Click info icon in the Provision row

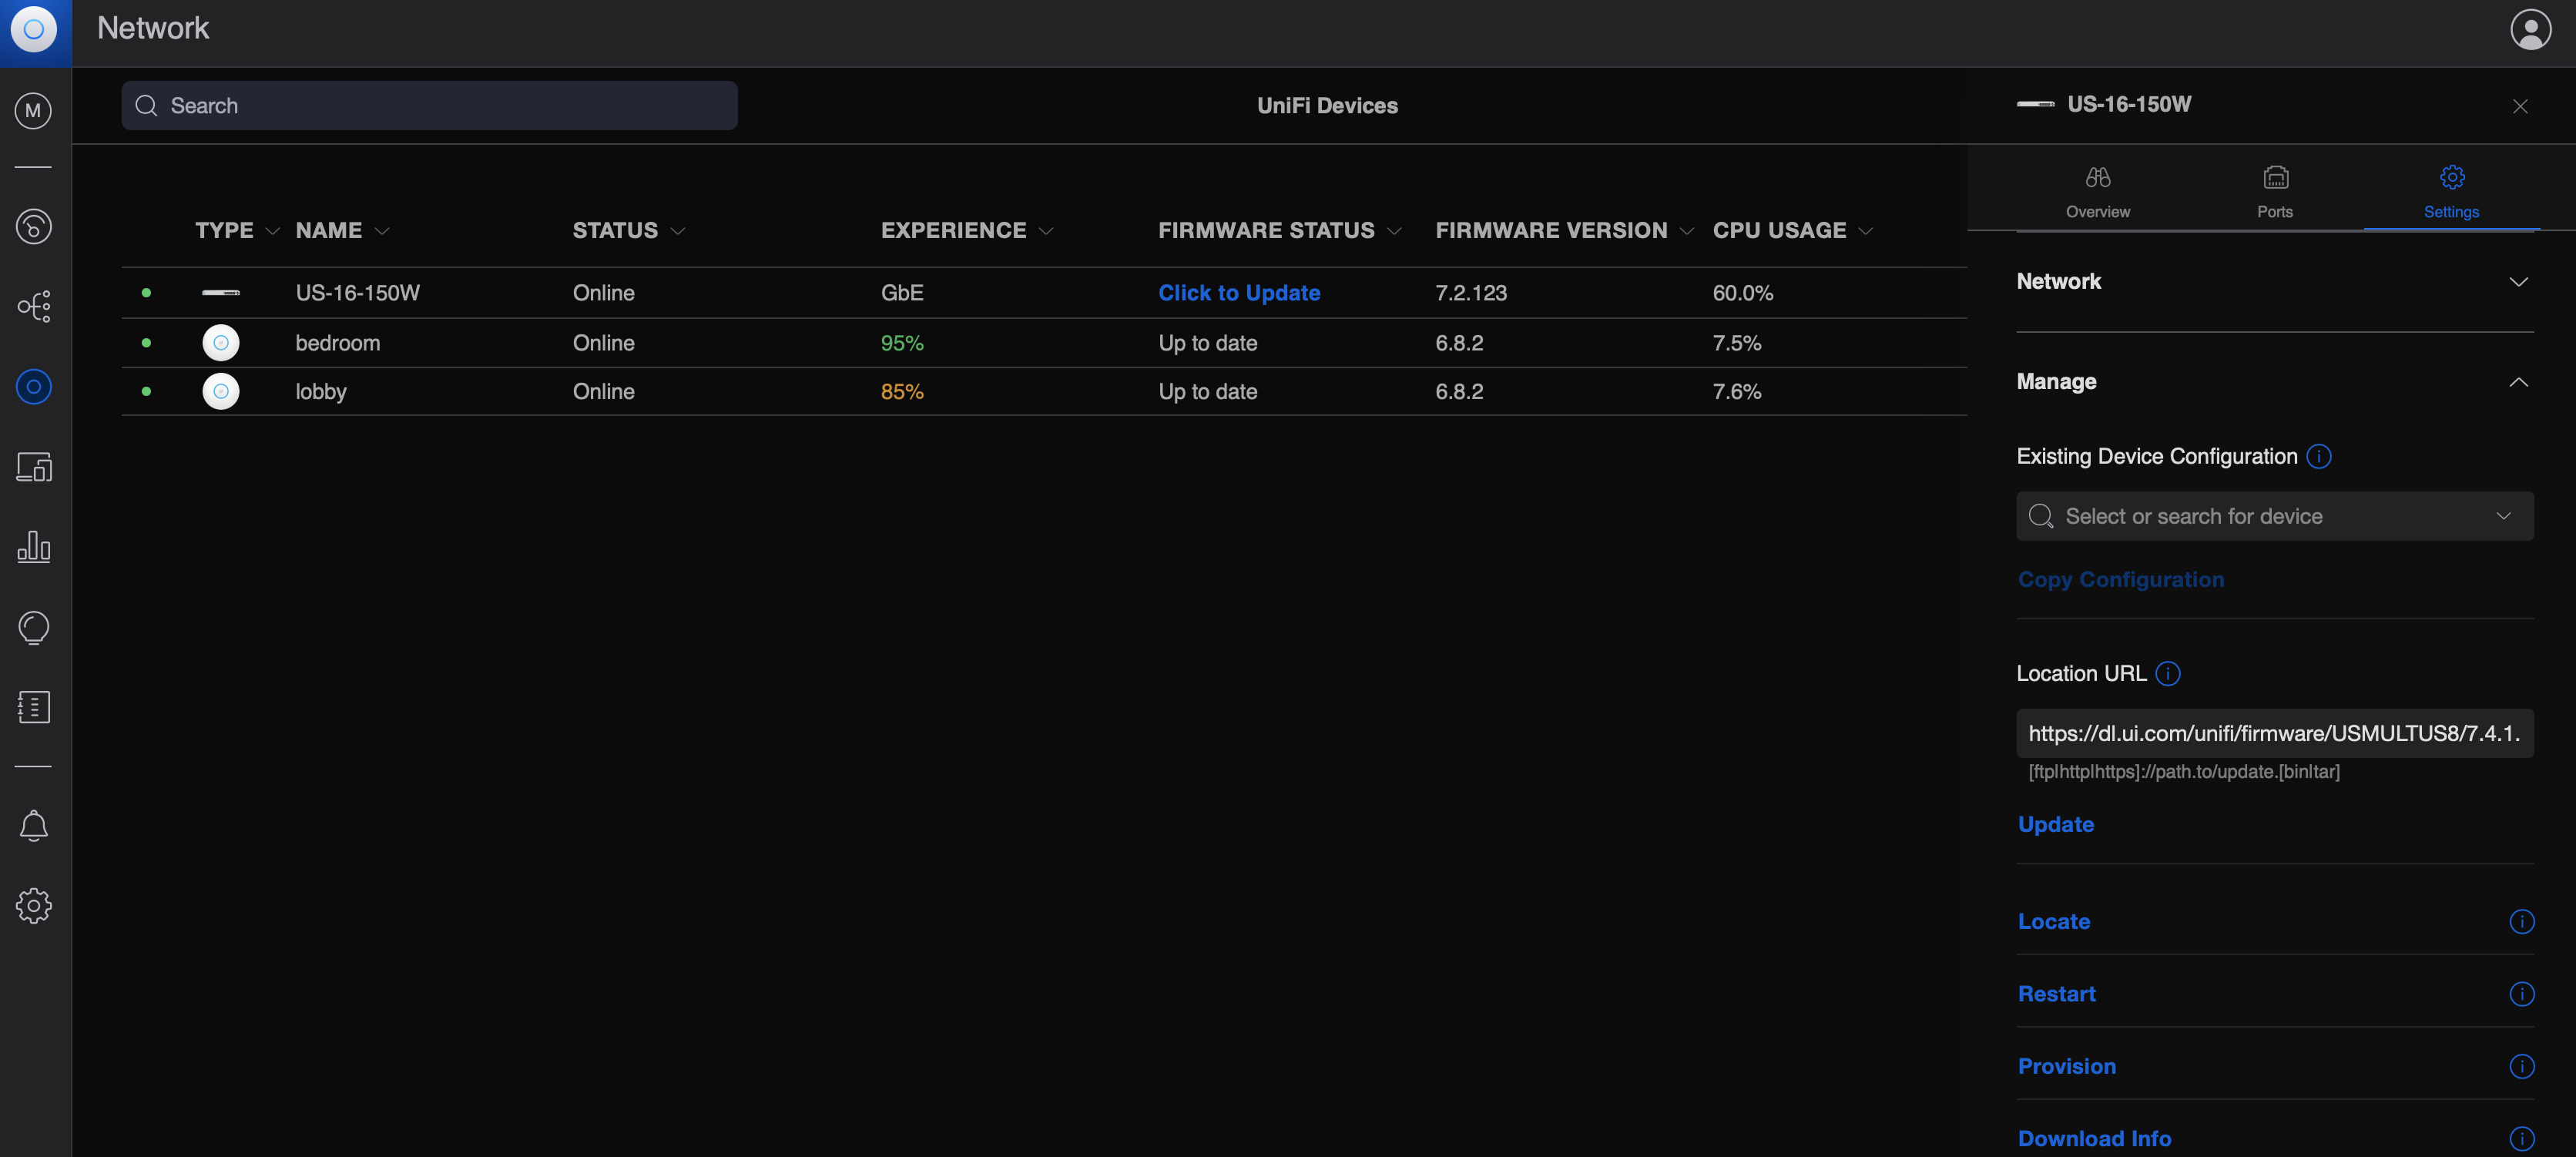pyautogui.click(x=2522, y=1067)
